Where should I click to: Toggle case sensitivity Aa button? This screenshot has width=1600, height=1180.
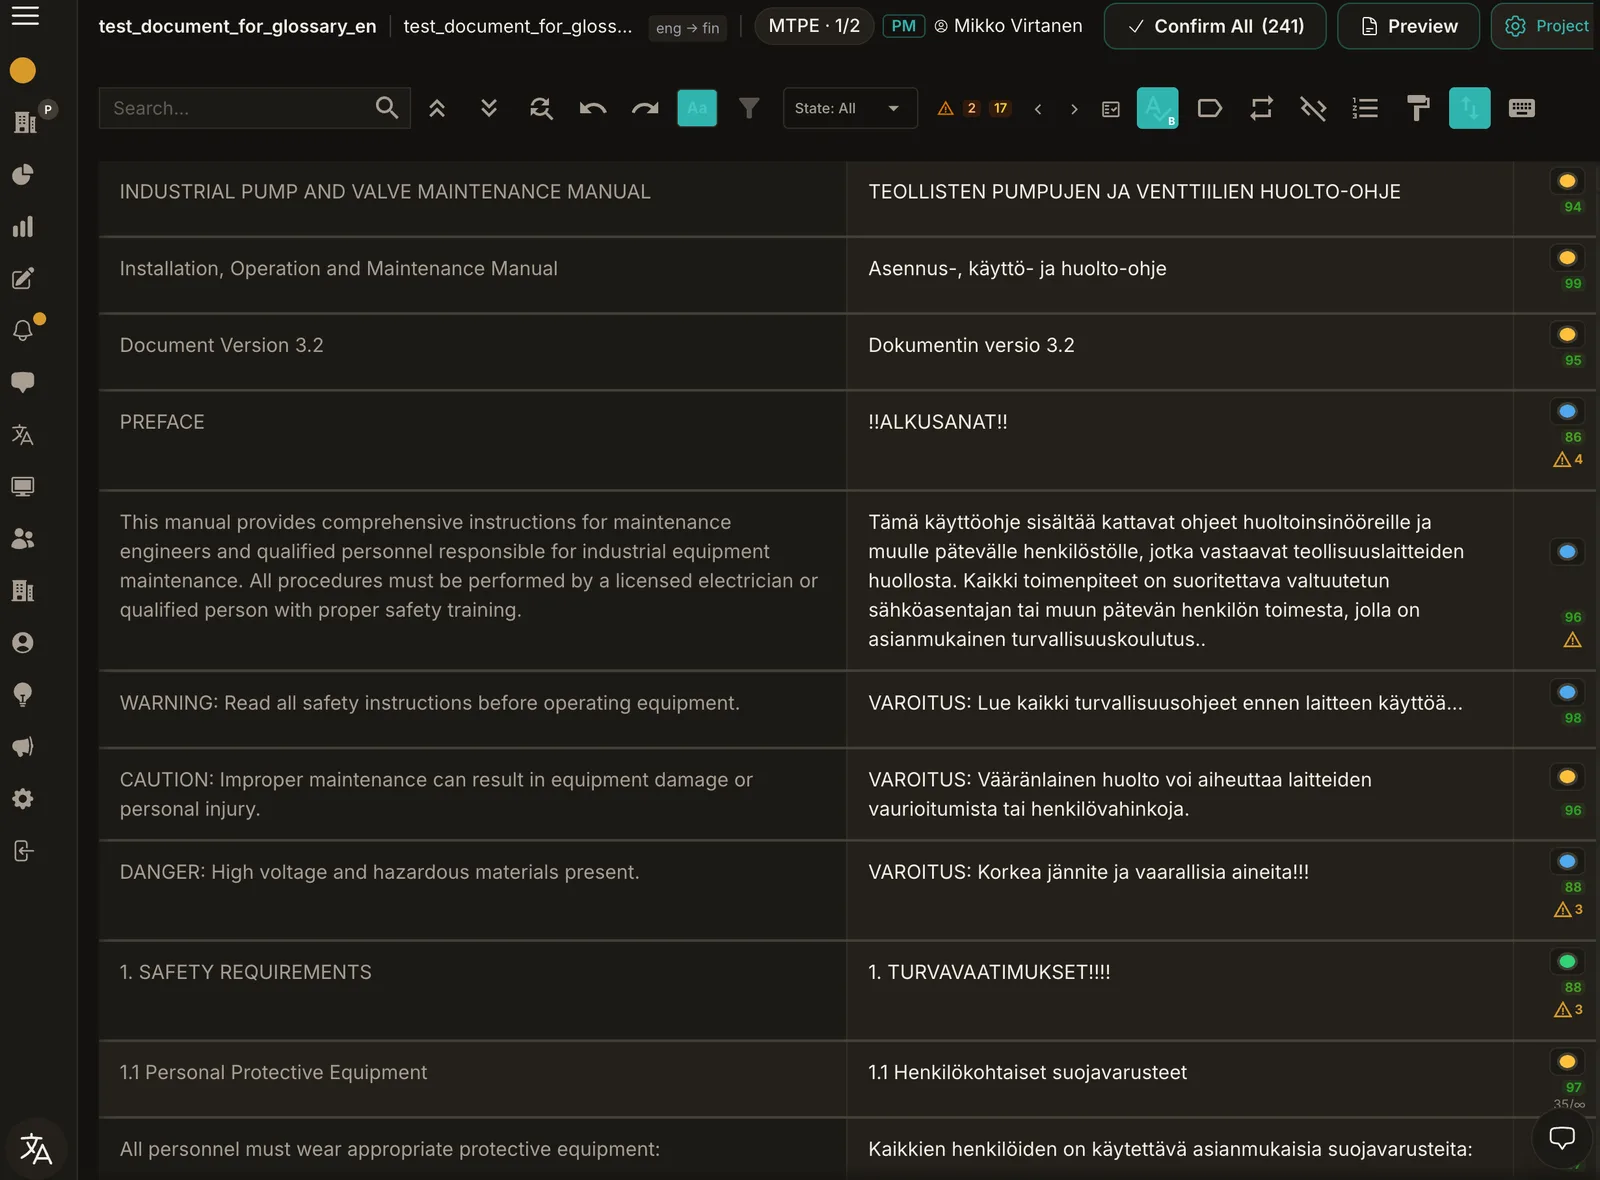697,108
